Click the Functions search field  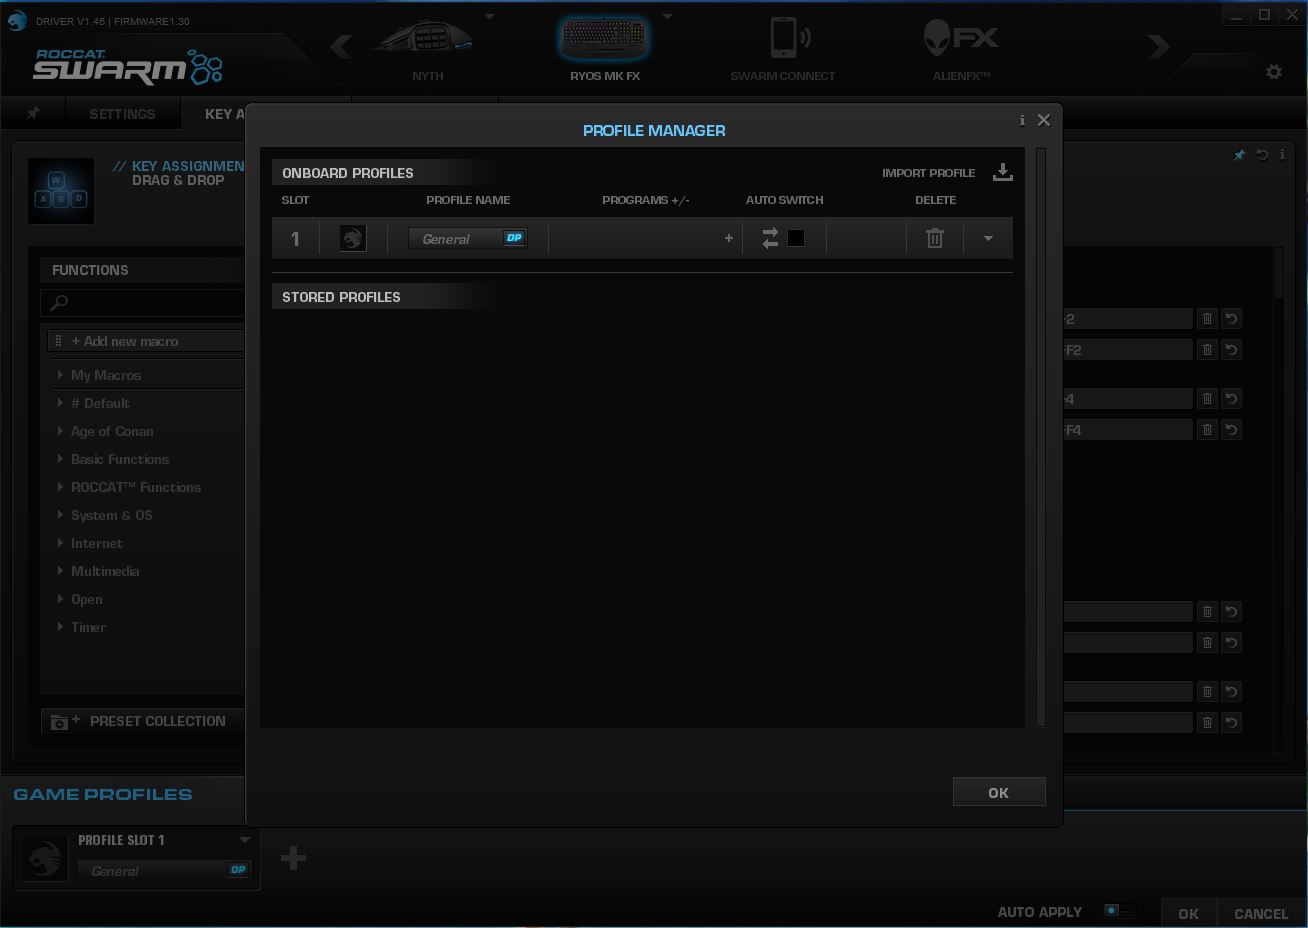(142, 302)
